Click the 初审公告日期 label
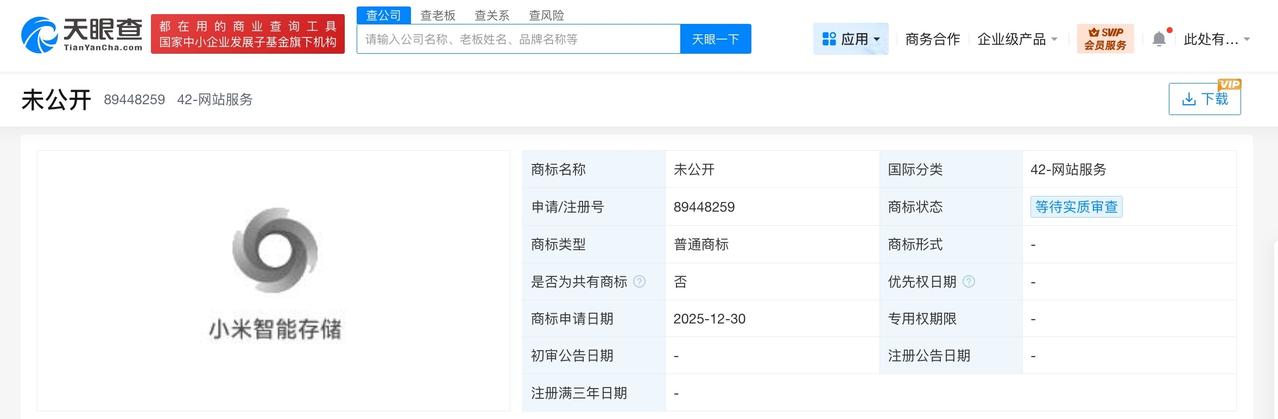The image size is (1278, 419). (572, 356)
